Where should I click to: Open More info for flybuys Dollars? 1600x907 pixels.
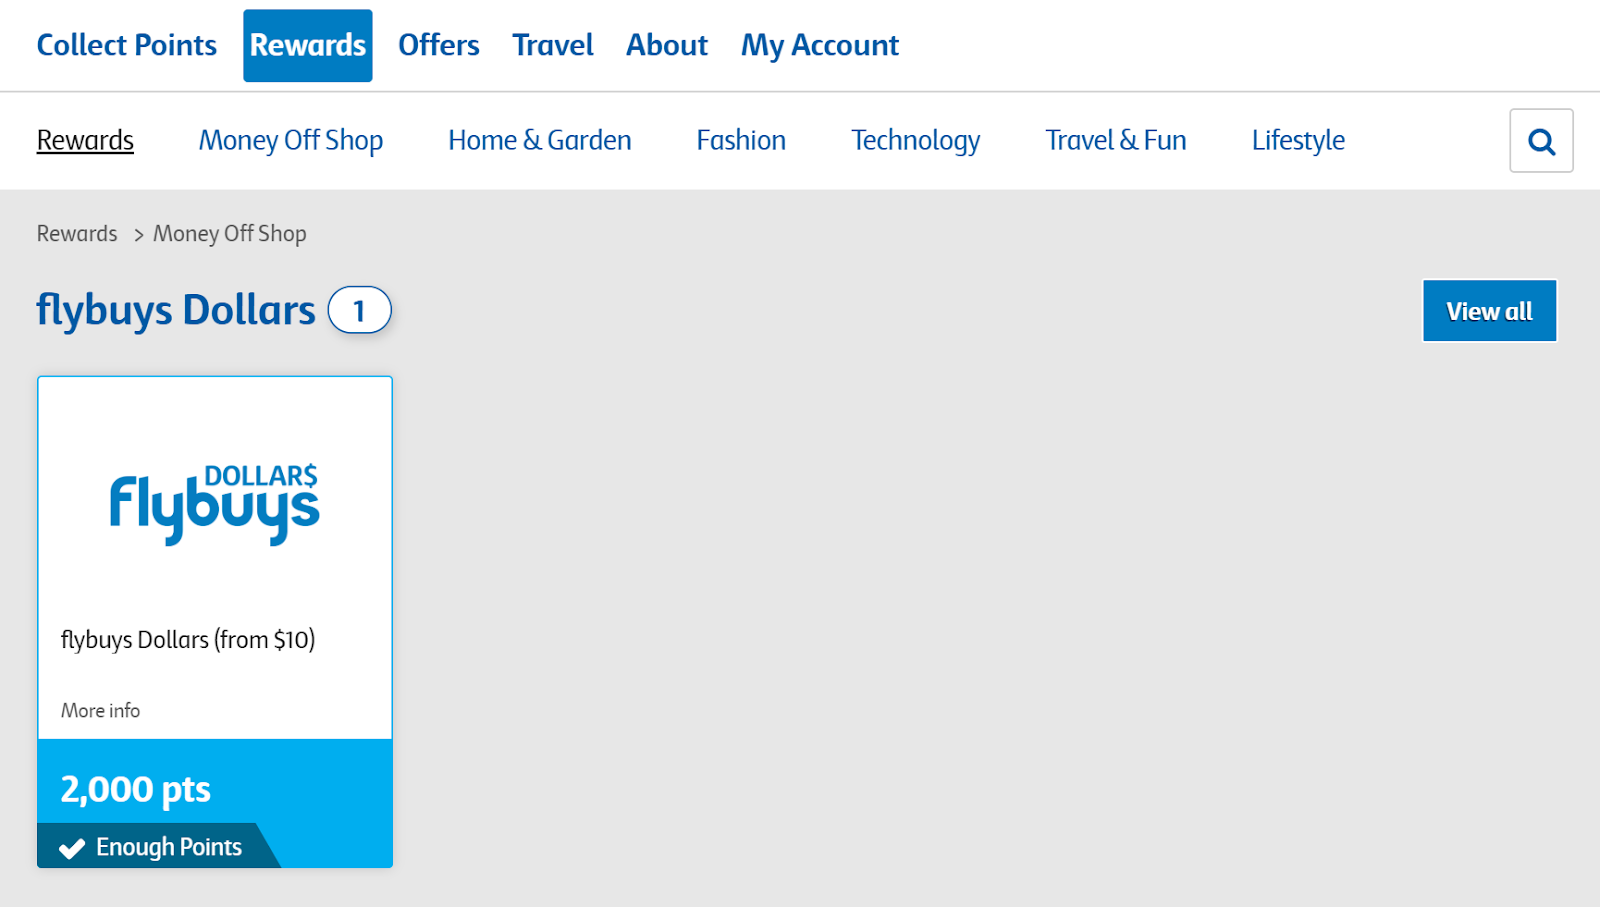(98, 710)
